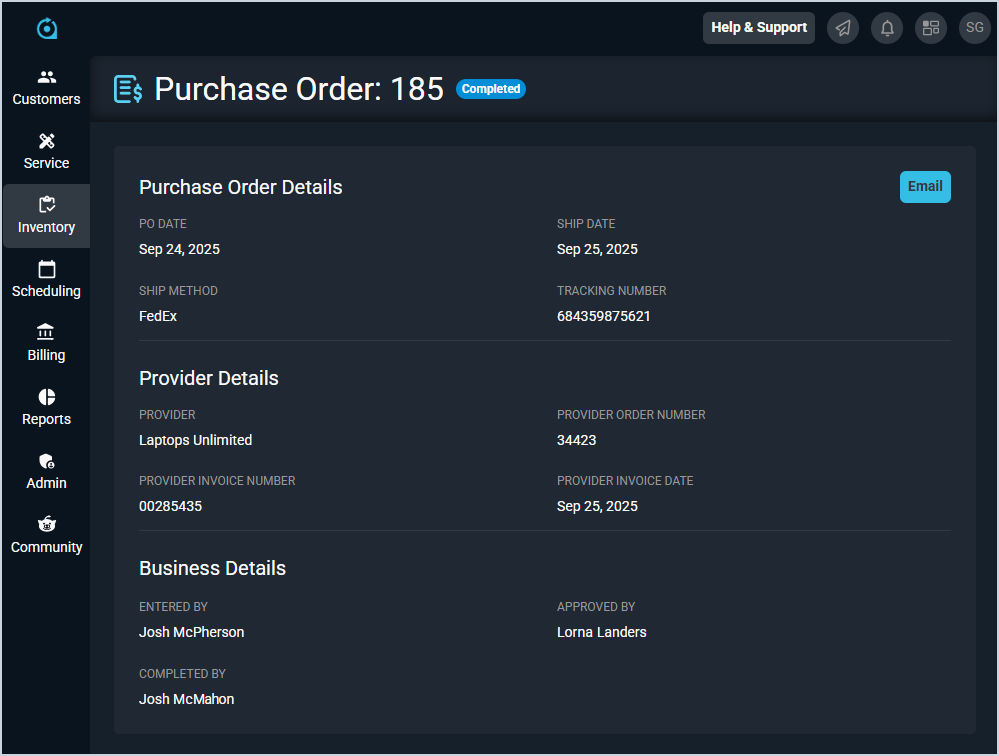The image size is (999, 756).
Task: Click tracking number 684359875621
Action: pos(604,316)
